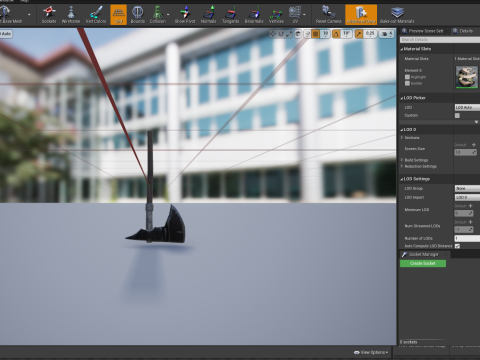Viewport: 480px width, 360px height.
Task: Click the UV toolbar button
Action: pyautogui.click(x=295, y=15)
